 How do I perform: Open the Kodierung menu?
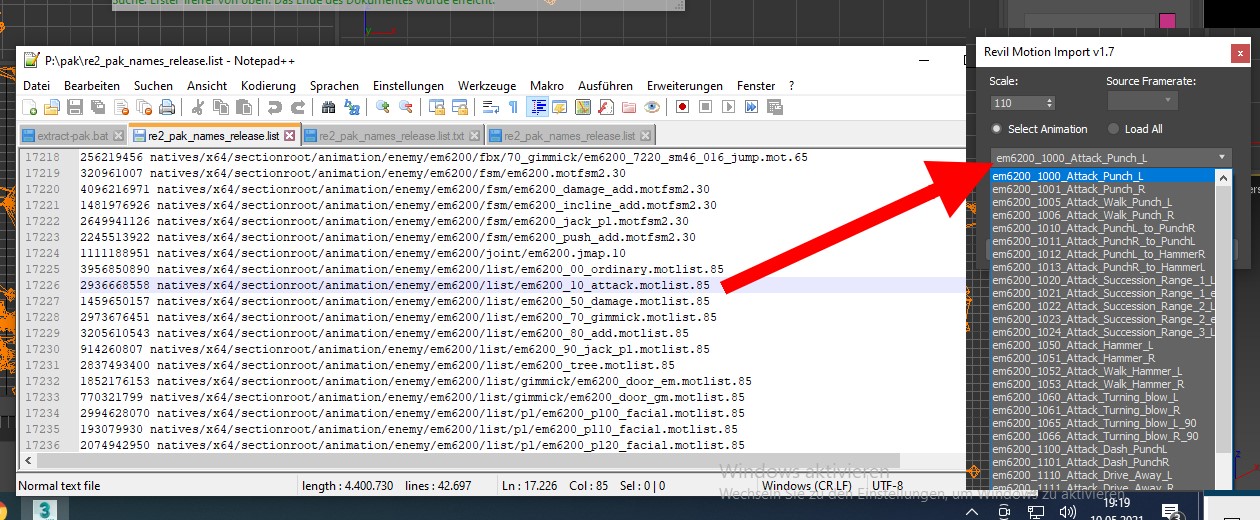(268, 86)
